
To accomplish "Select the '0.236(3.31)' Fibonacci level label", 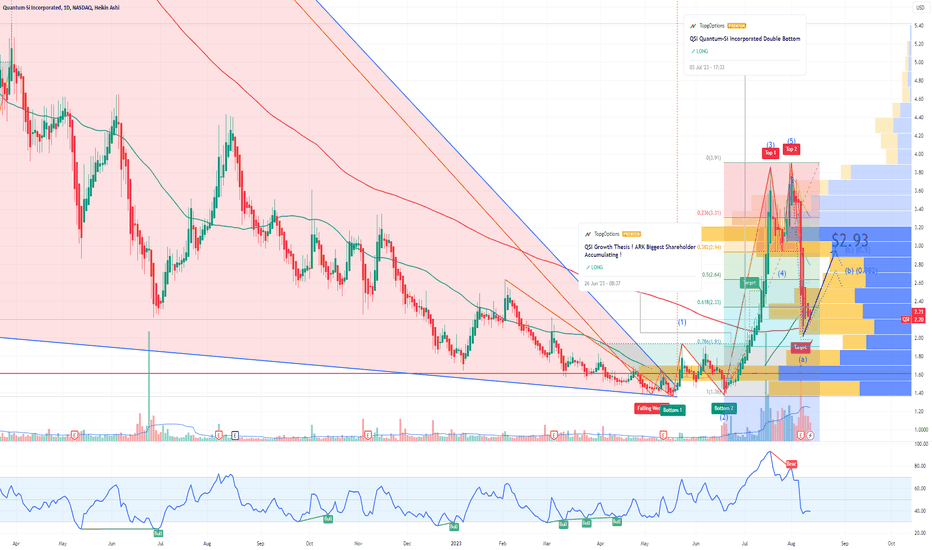I will 709,212.
